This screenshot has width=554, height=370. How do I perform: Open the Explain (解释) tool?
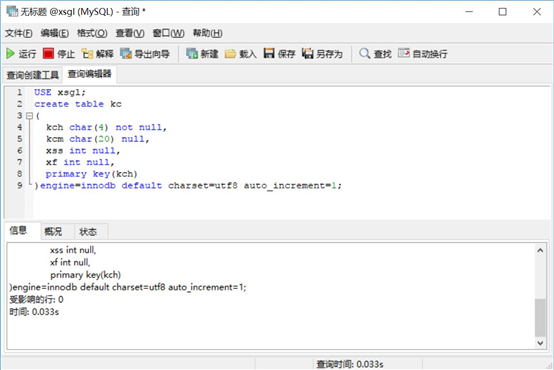[x=98, y=54]
